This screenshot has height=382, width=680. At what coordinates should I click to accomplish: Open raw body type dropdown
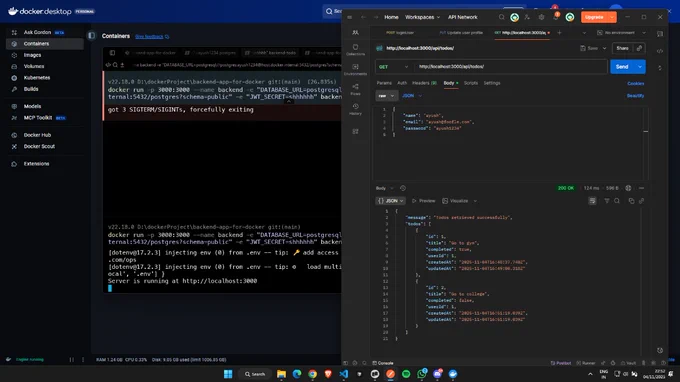click(x=386, y=96)
